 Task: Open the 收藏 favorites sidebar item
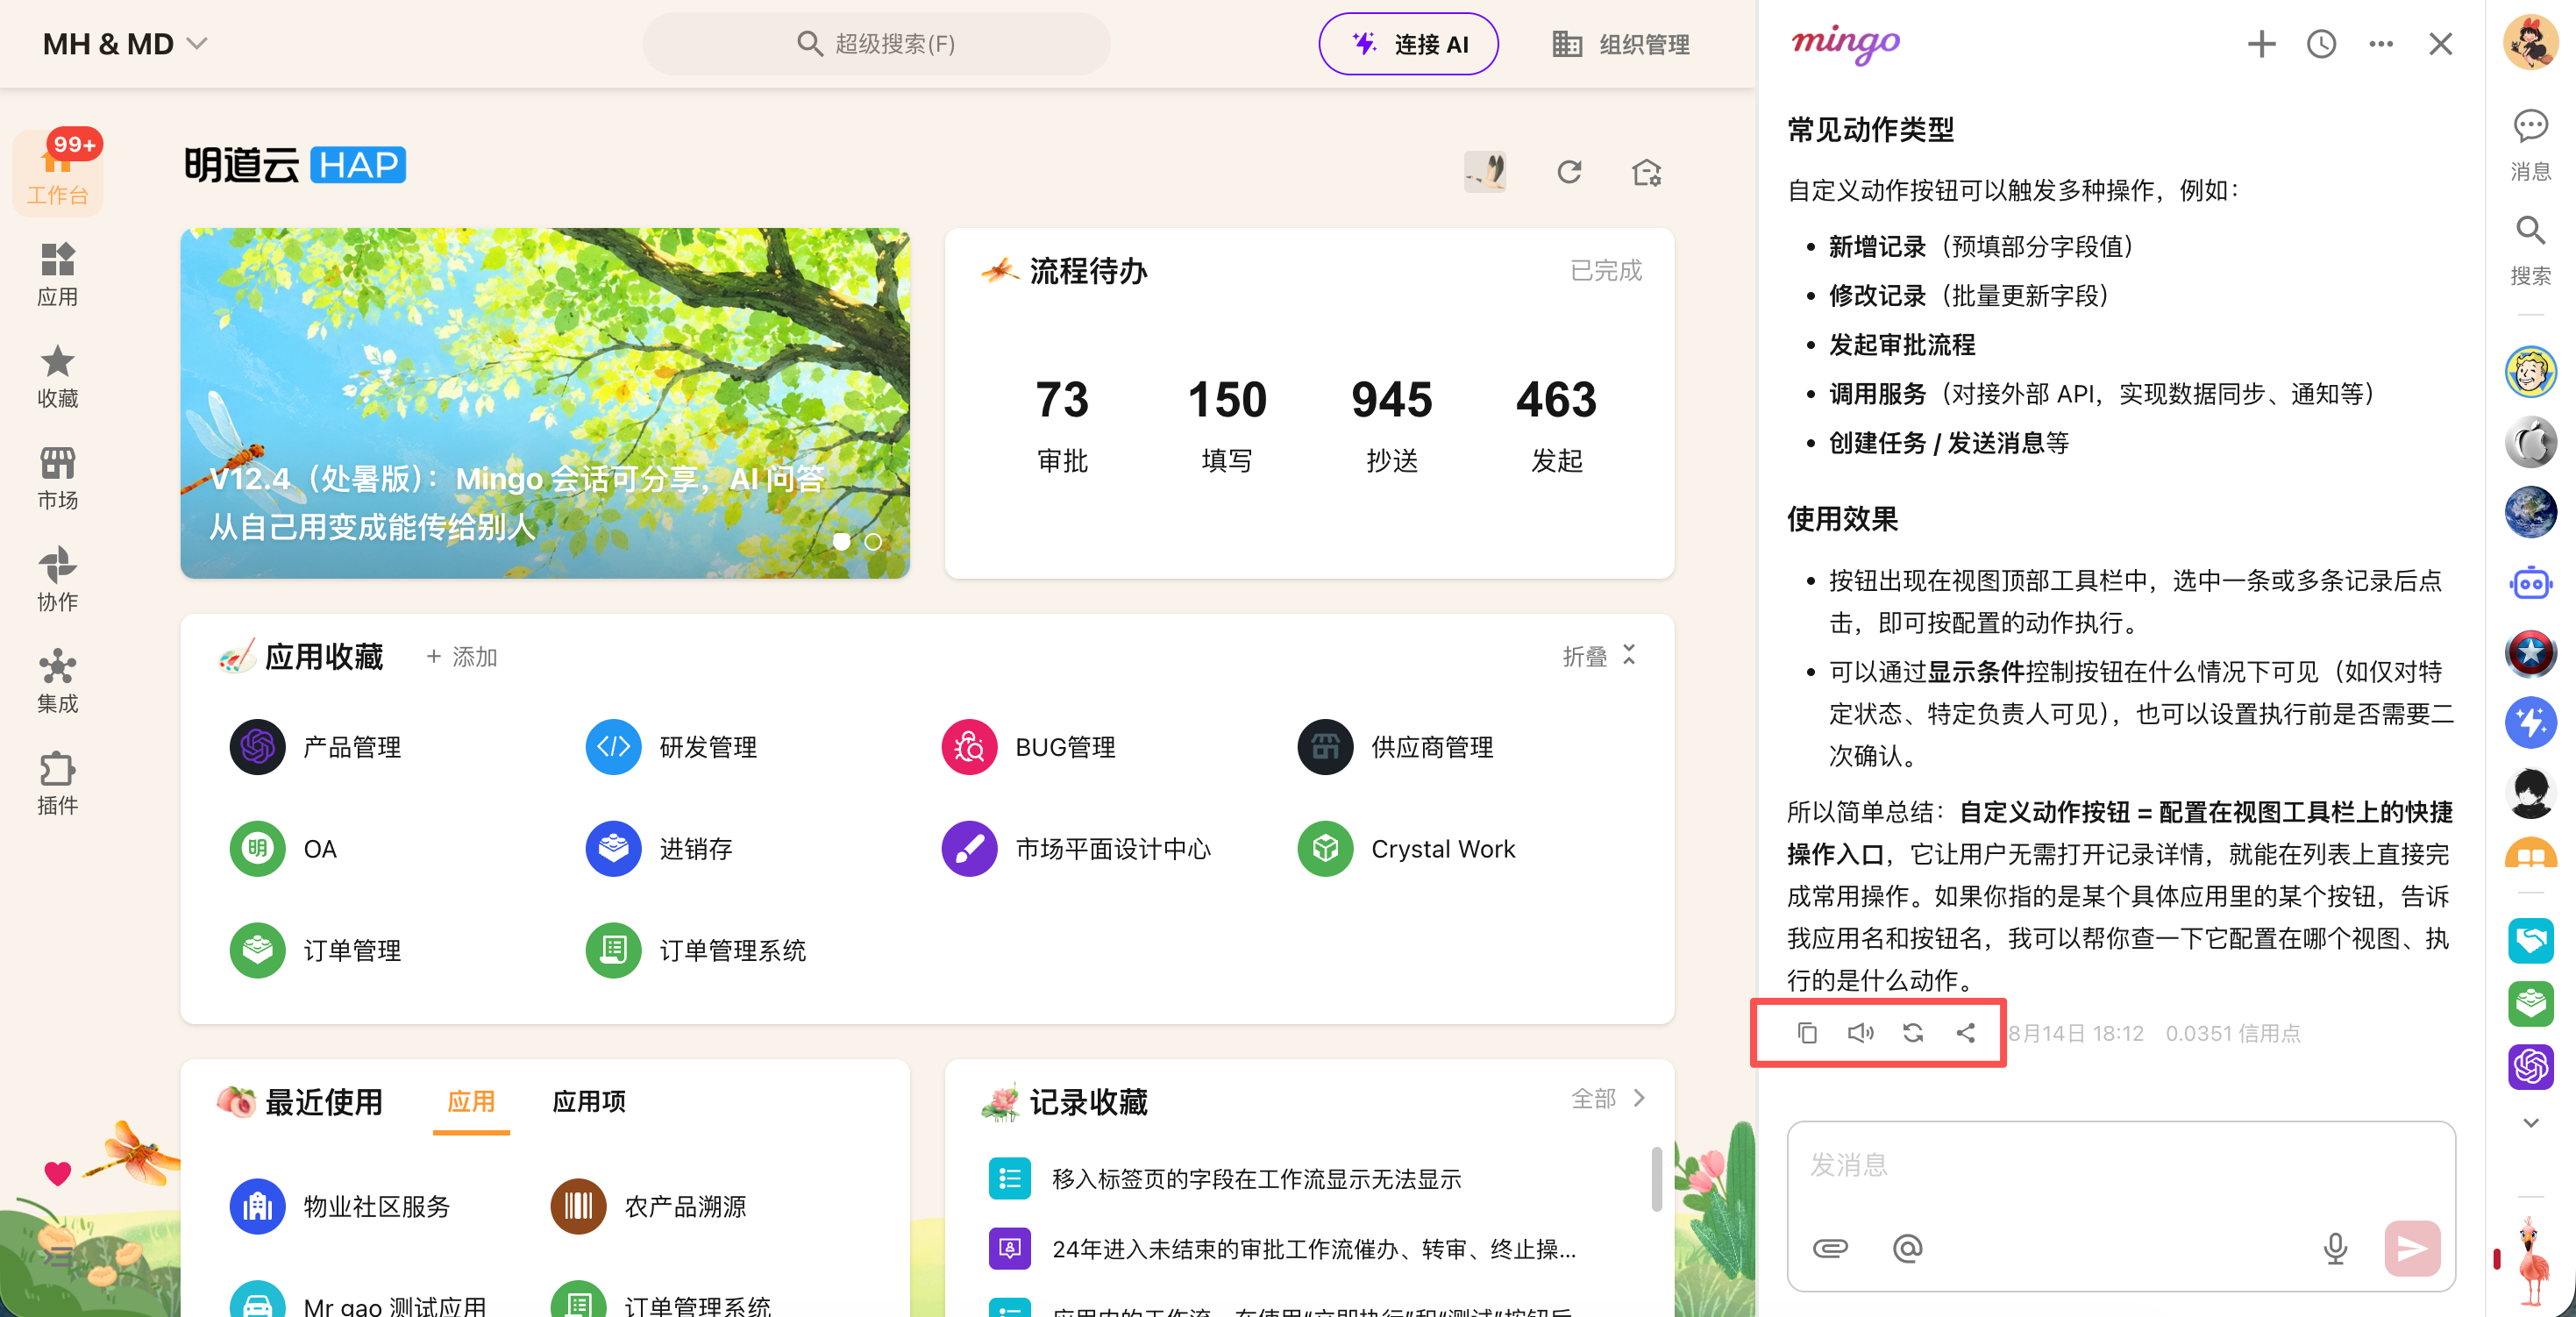point(57,376)
